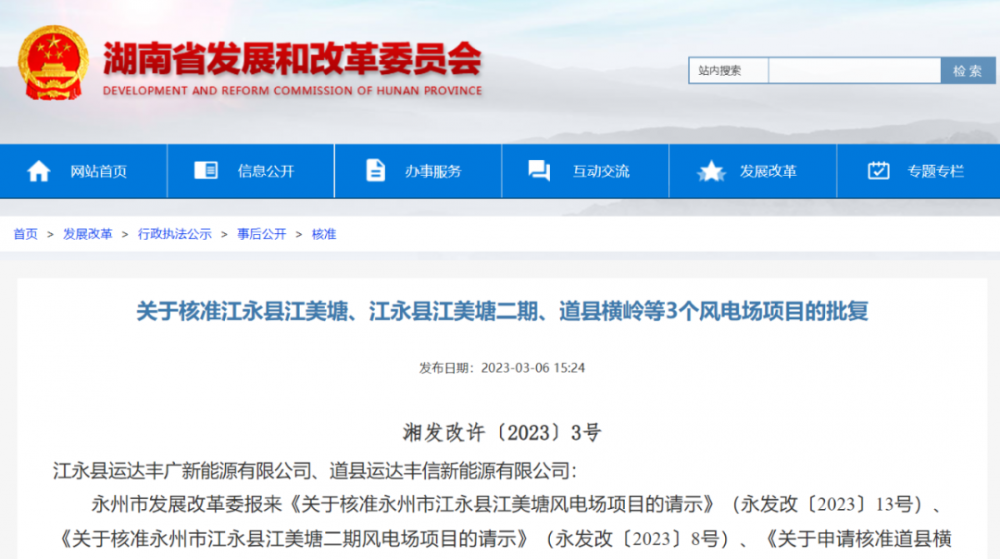Viewport: 1000px width, 559px height.
Task: Click the national emblem logo
Action: coord(53,62)
